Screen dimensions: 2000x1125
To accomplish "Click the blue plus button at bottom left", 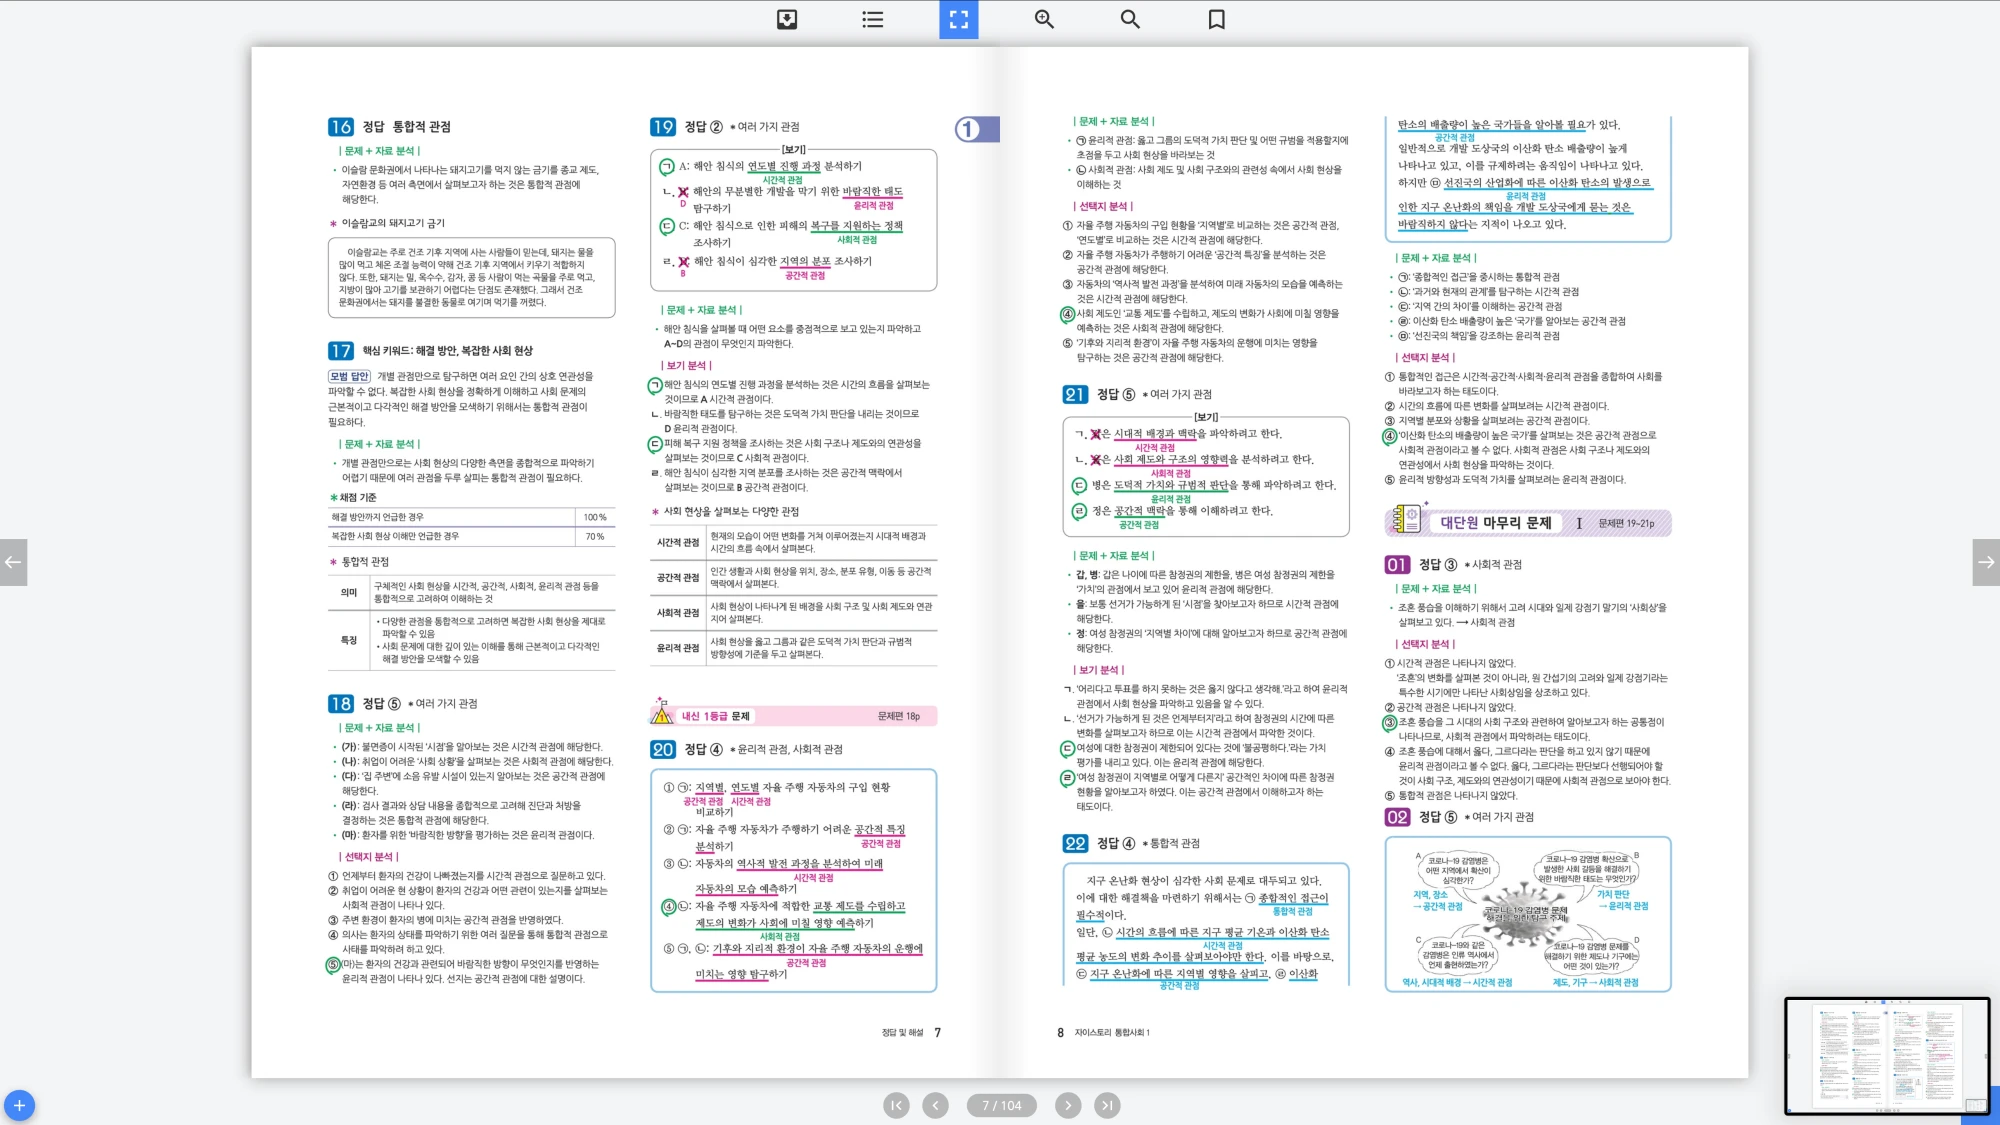I will [x=19, y=1105].
